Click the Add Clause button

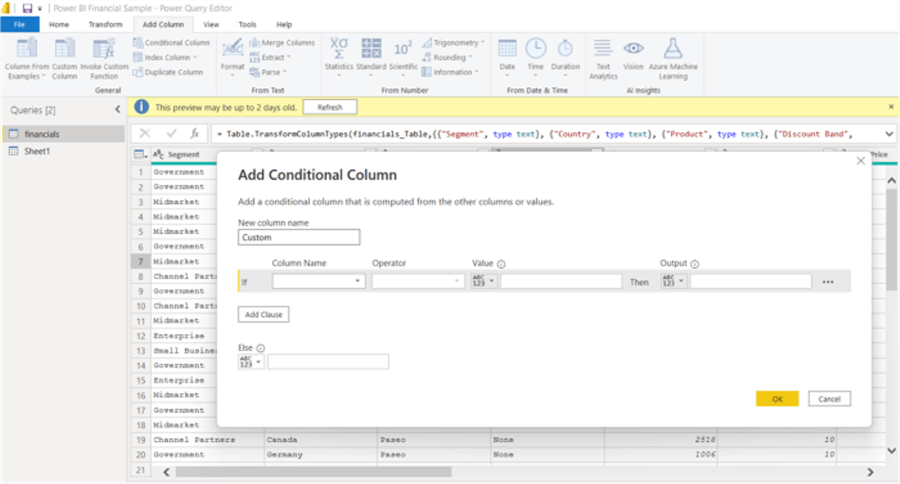(x=263, y=315)
